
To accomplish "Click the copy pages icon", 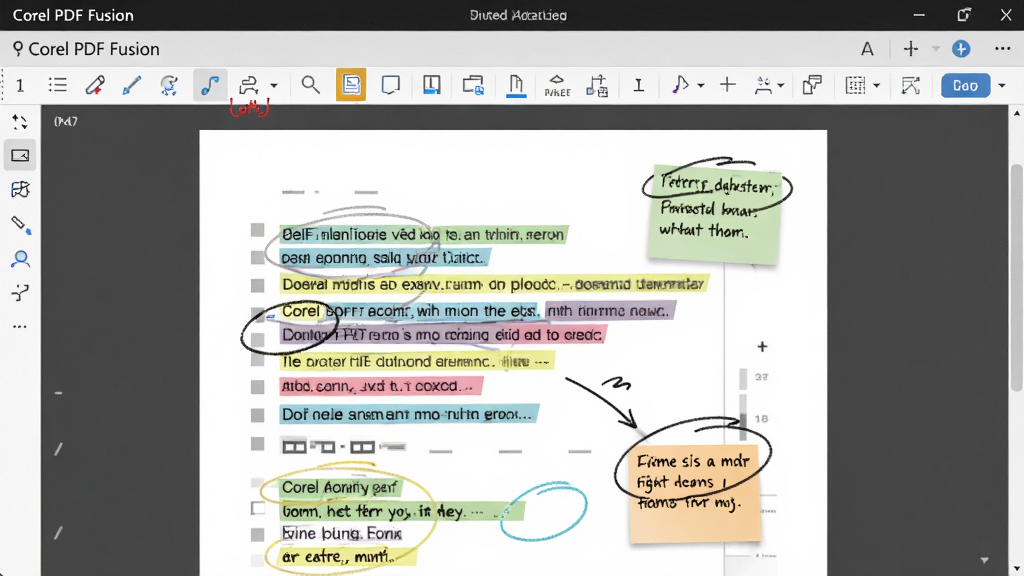I will click(812, 85).
